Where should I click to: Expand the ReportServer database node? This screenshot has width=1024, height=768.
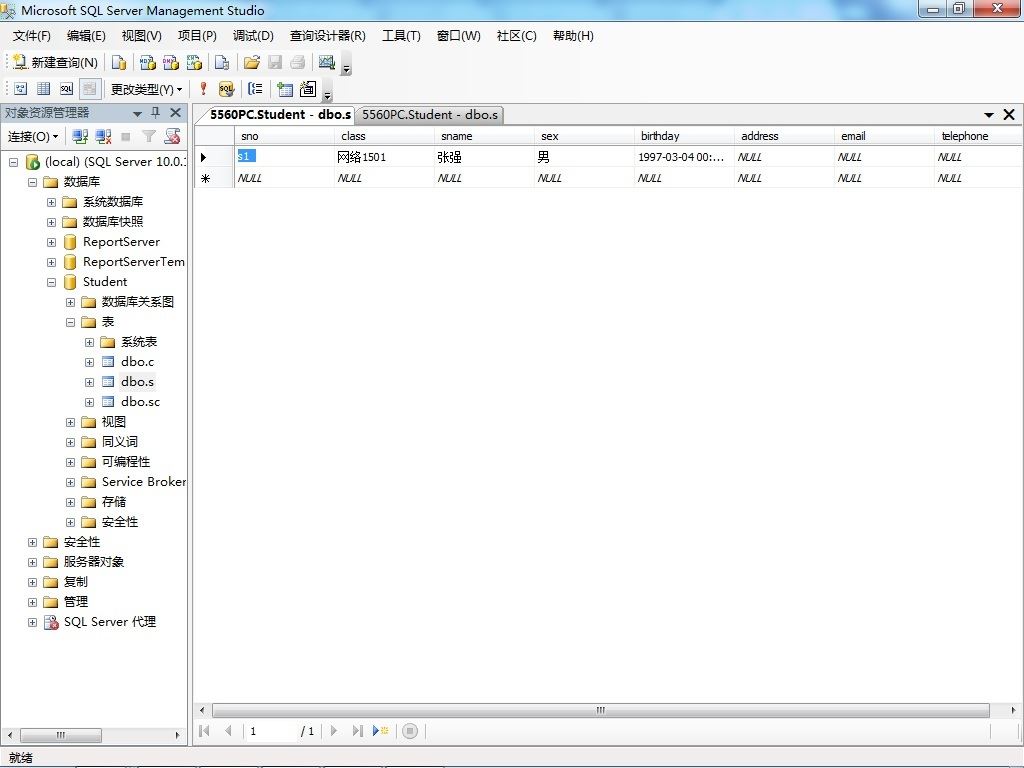[52, 242]
